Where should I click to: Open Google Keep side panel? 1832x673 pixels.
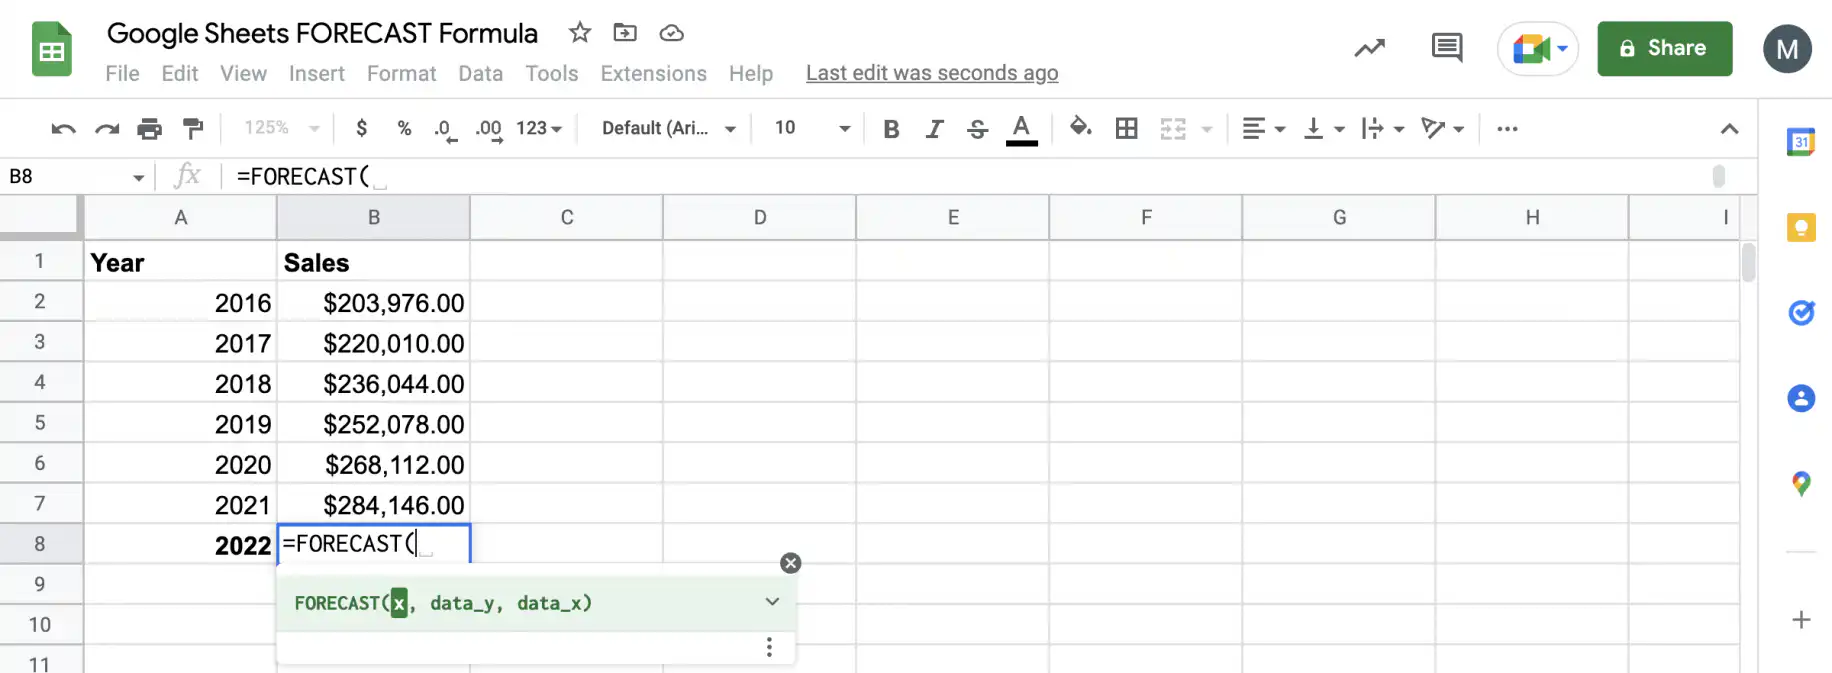click(1801, 228)
